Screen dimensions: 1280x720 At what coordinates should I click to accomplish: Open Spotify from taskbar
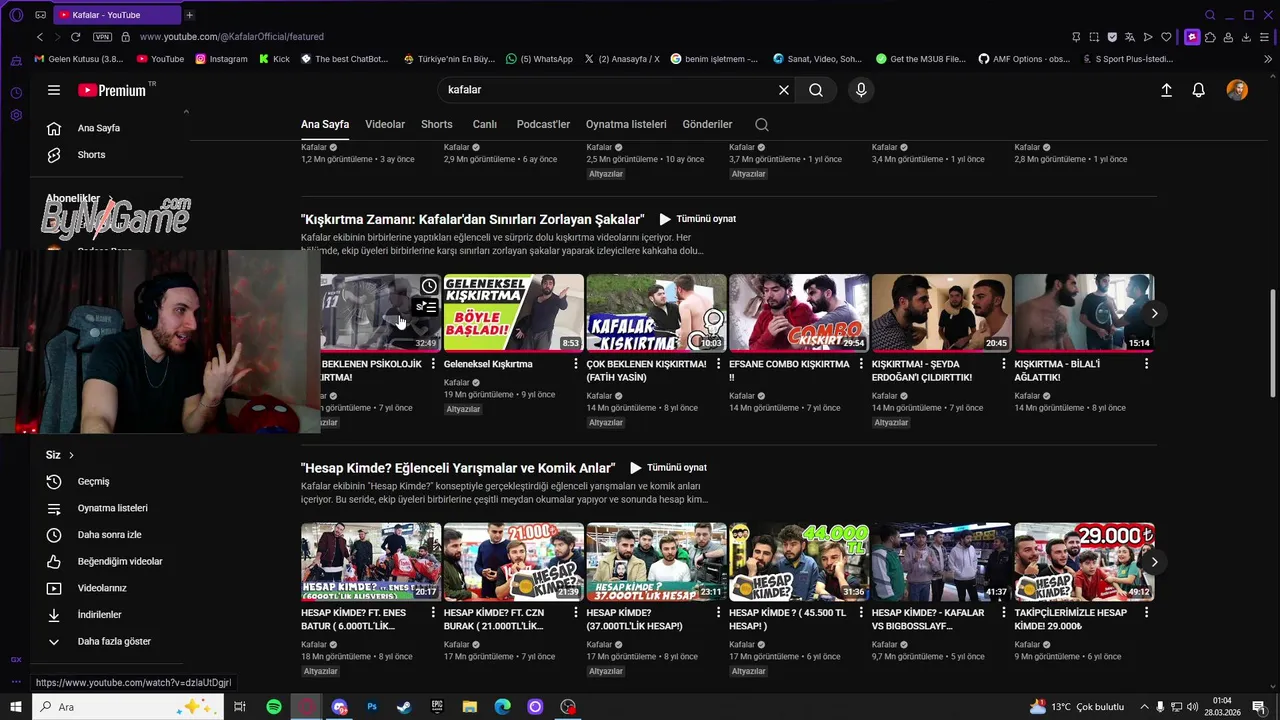point(274,707)
